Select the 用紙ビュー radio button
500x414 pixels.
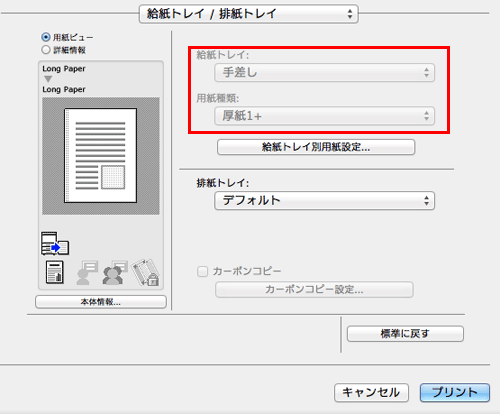pyautogui.click(x=46, y=37)
